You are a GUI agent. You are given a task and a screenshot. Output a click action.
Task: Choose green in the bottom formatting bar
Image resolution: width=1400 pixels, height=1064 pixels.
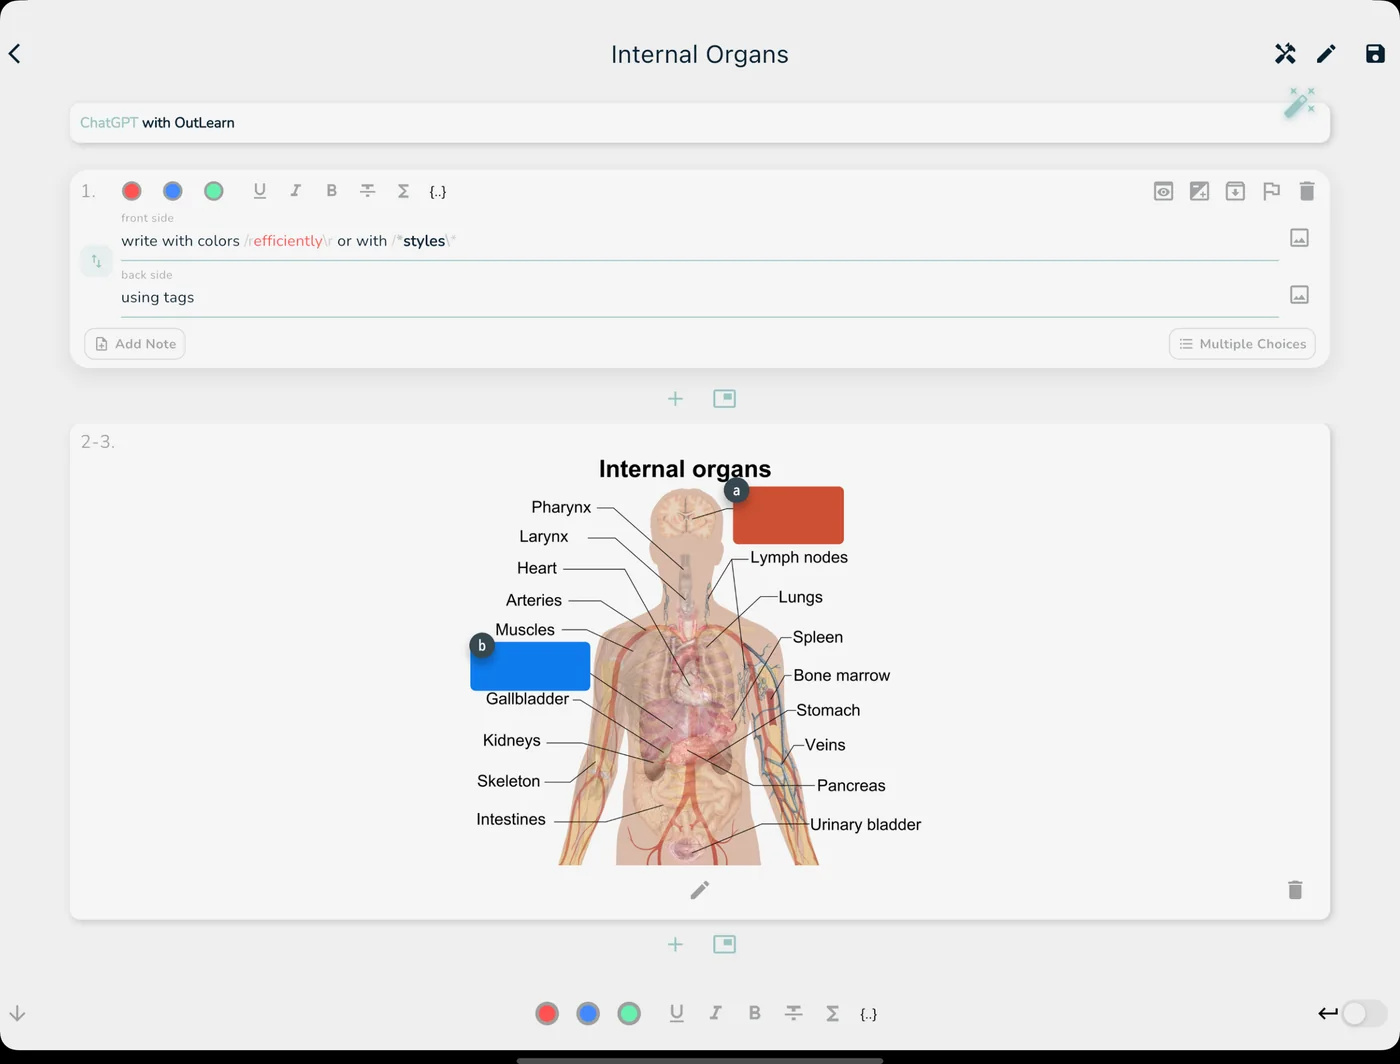629,1014
